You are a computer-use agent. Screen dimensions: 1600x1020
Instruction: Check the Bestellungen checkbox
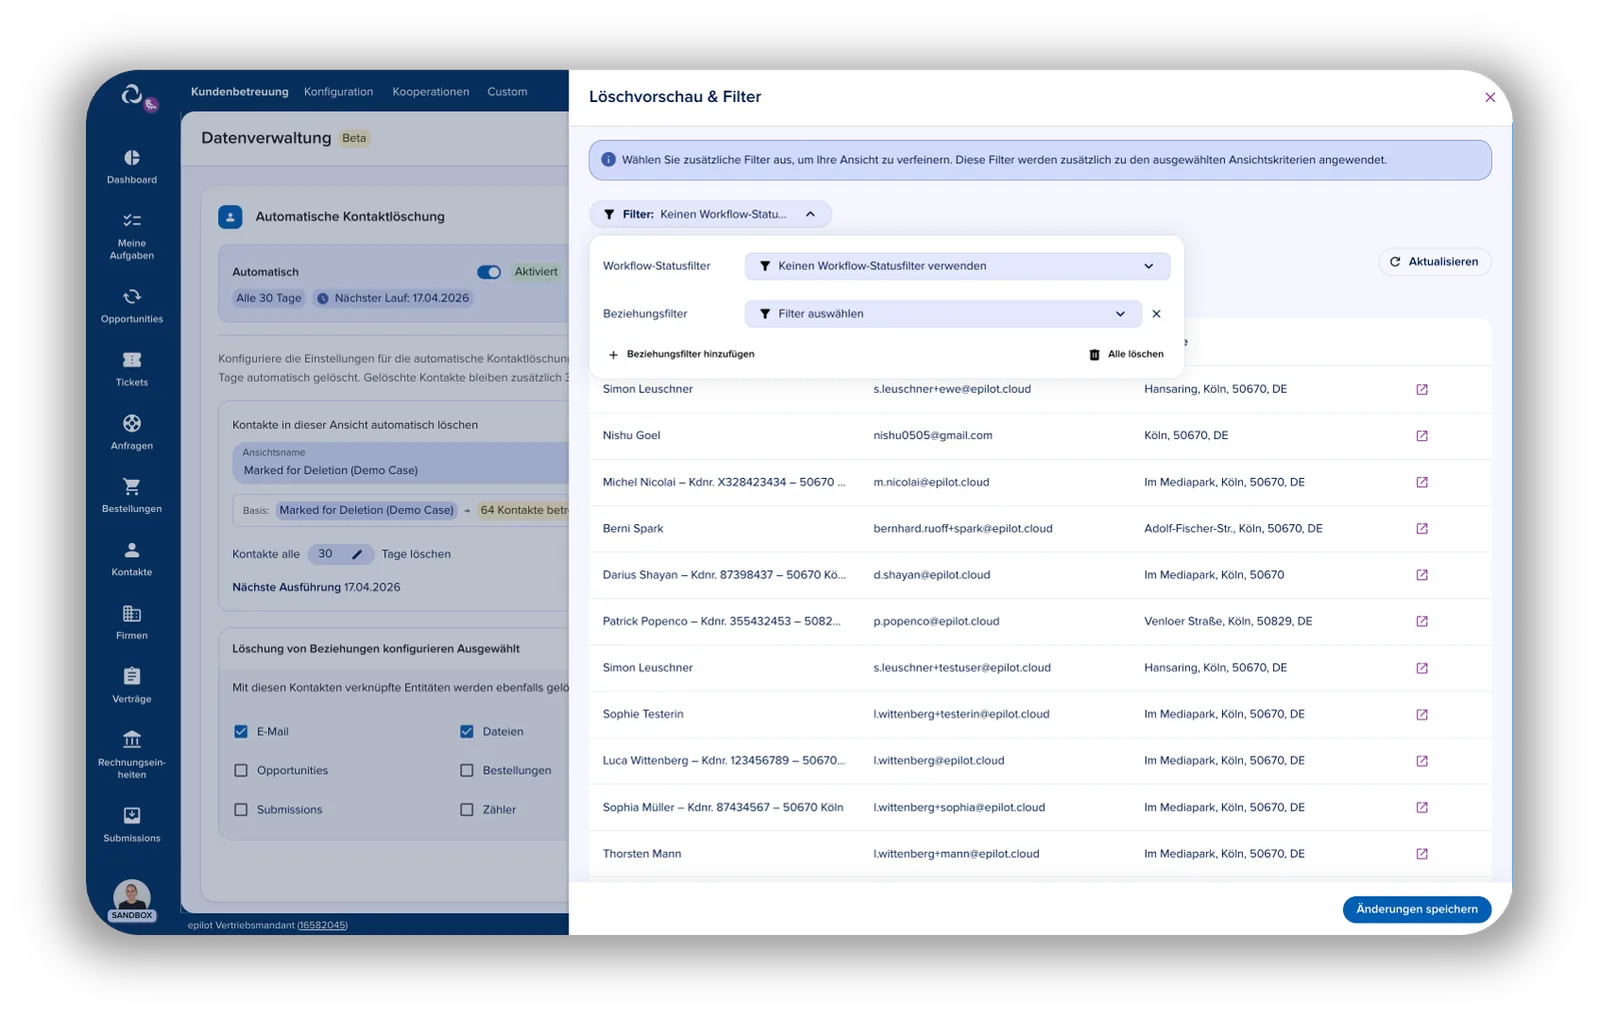(467, 771)
